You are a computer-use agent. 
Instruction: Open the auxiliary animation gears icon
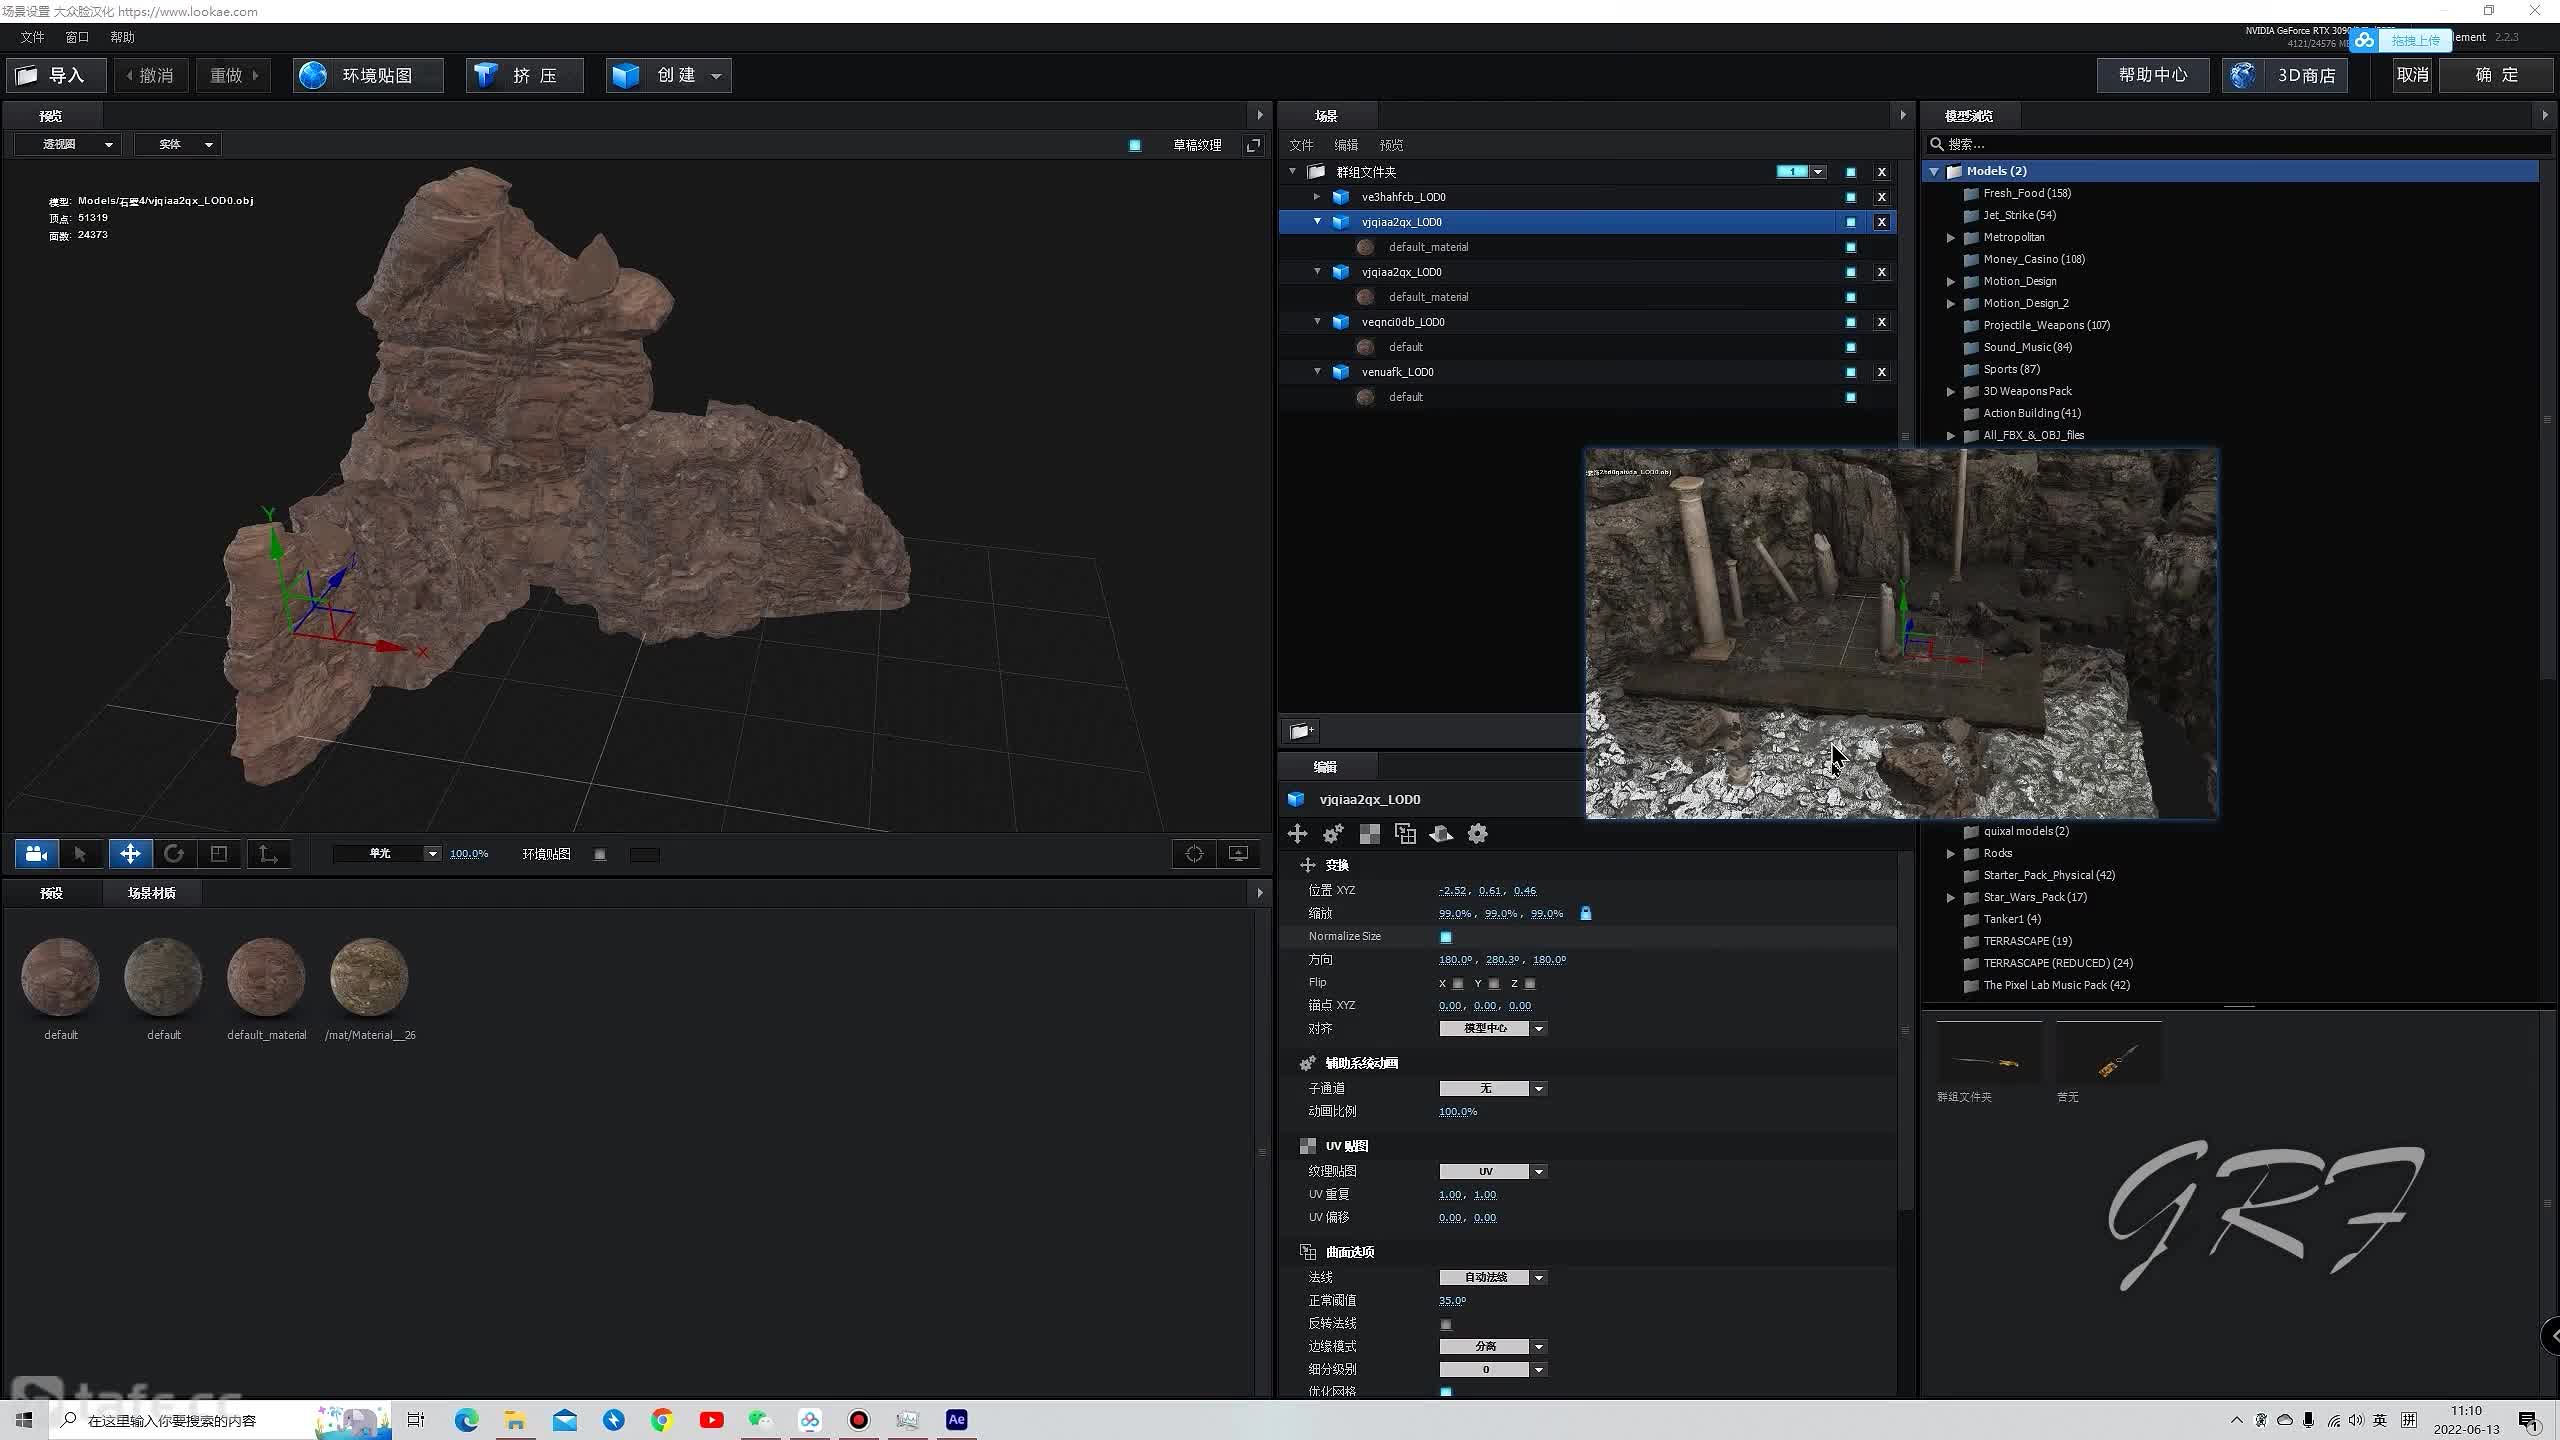(1333, 834)
